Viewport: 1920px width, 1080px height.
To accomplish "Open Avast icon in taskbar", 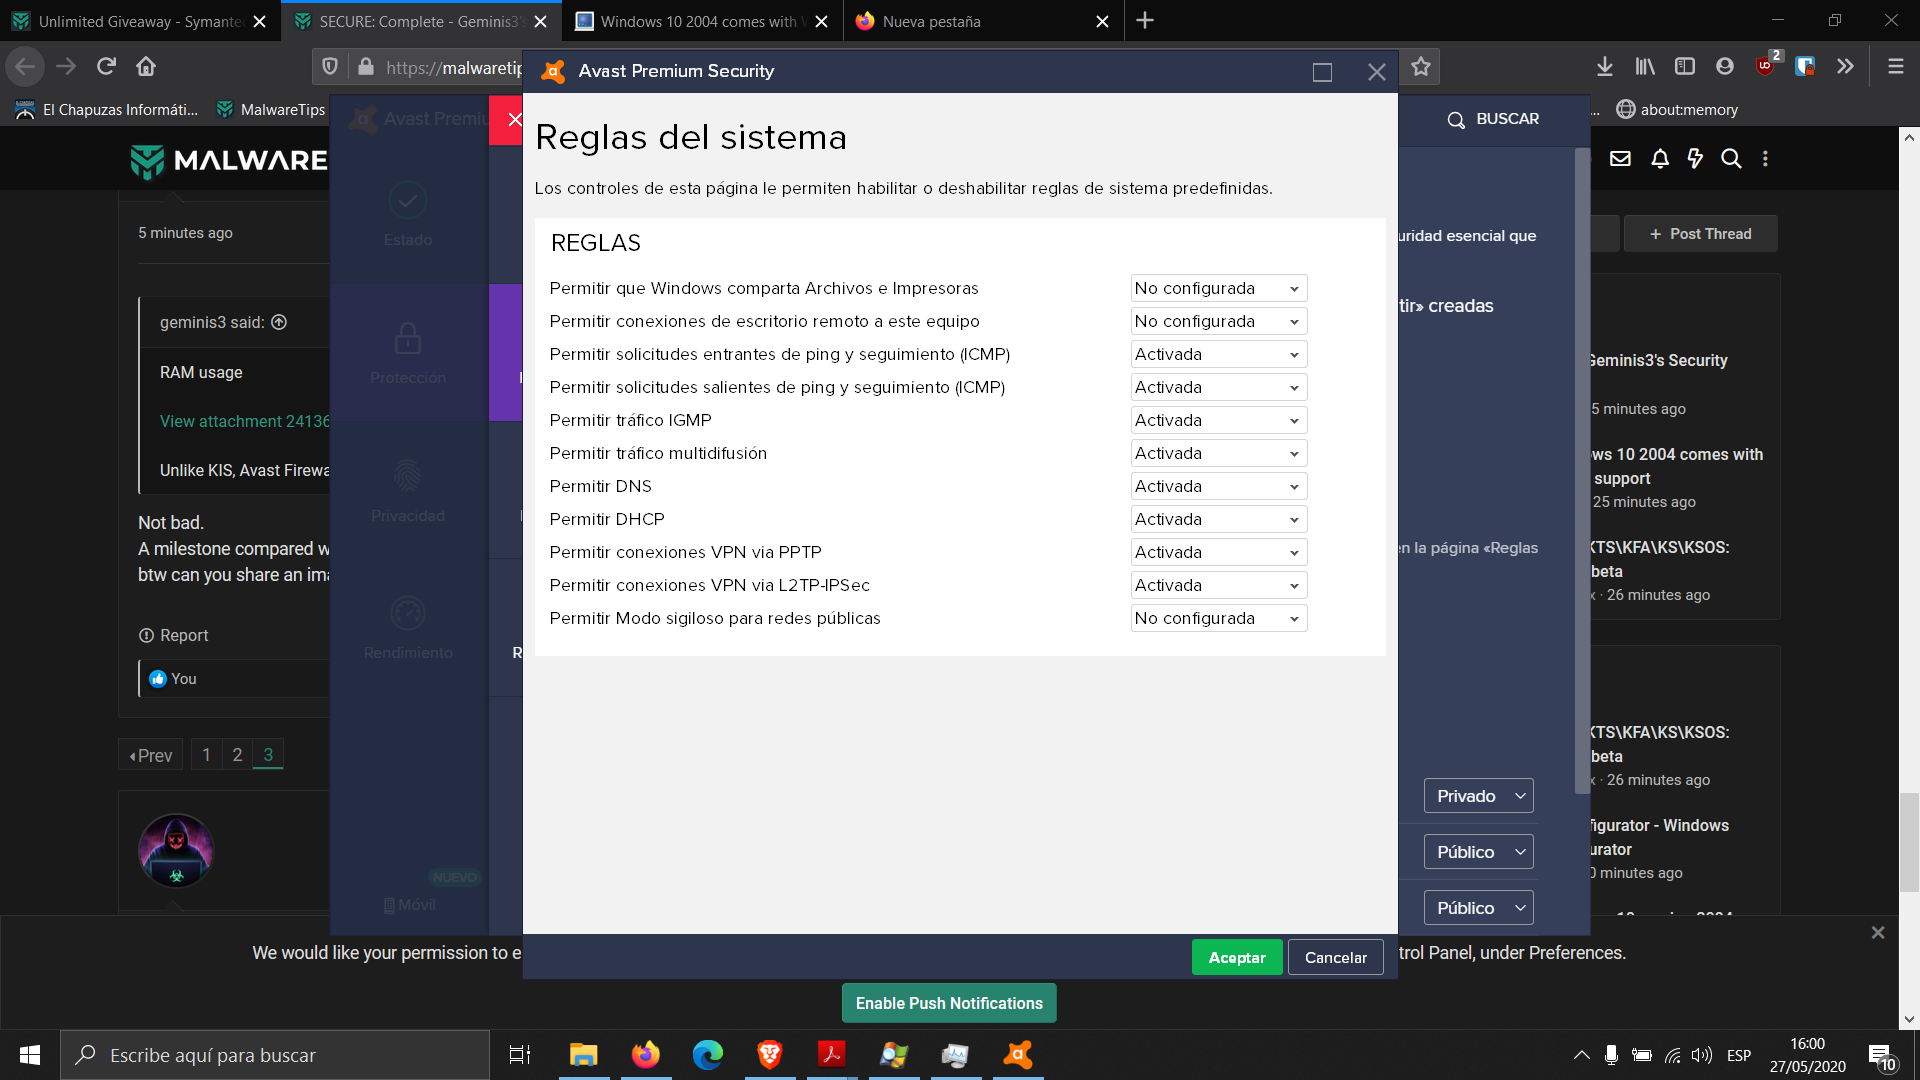I will tap(1017, 1054).
